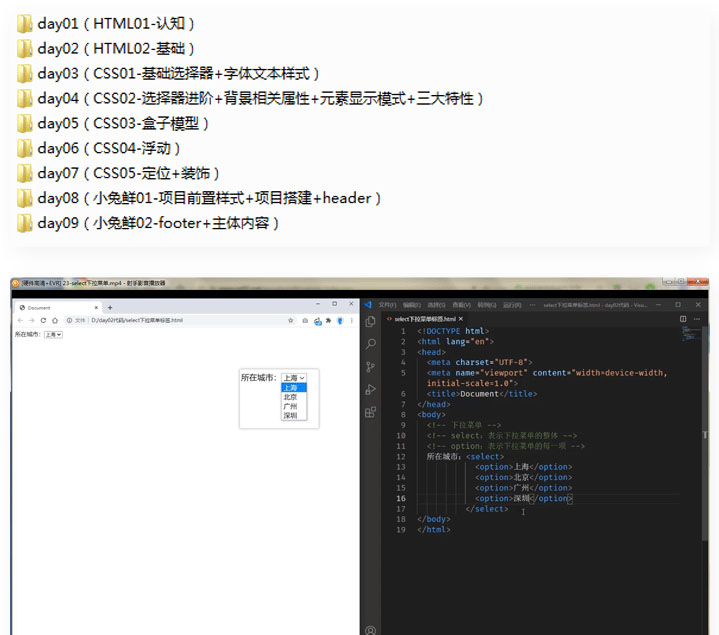This screenshot has width=719, height=635.
Task: Click the <title>Document</title> code line
Action: tap(481, 394)
